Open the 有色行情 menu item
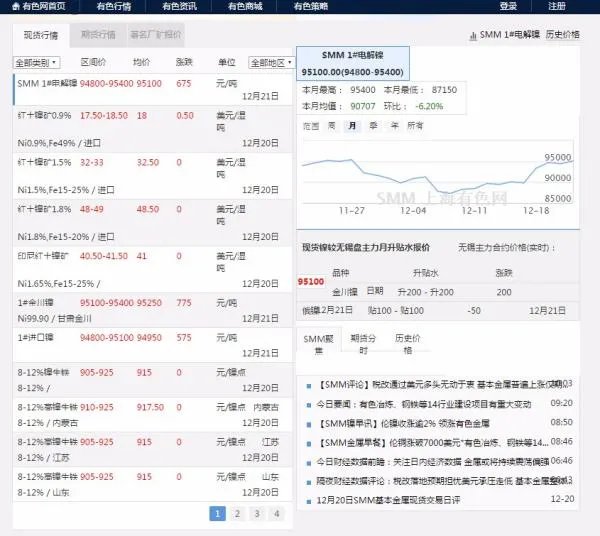 click(114, 6)
